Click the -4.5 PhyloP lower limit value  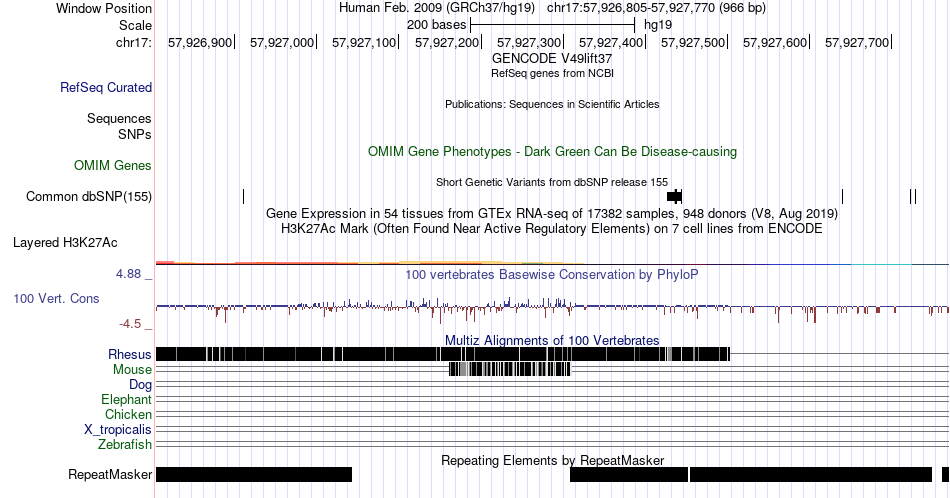(x=130, y=324)
